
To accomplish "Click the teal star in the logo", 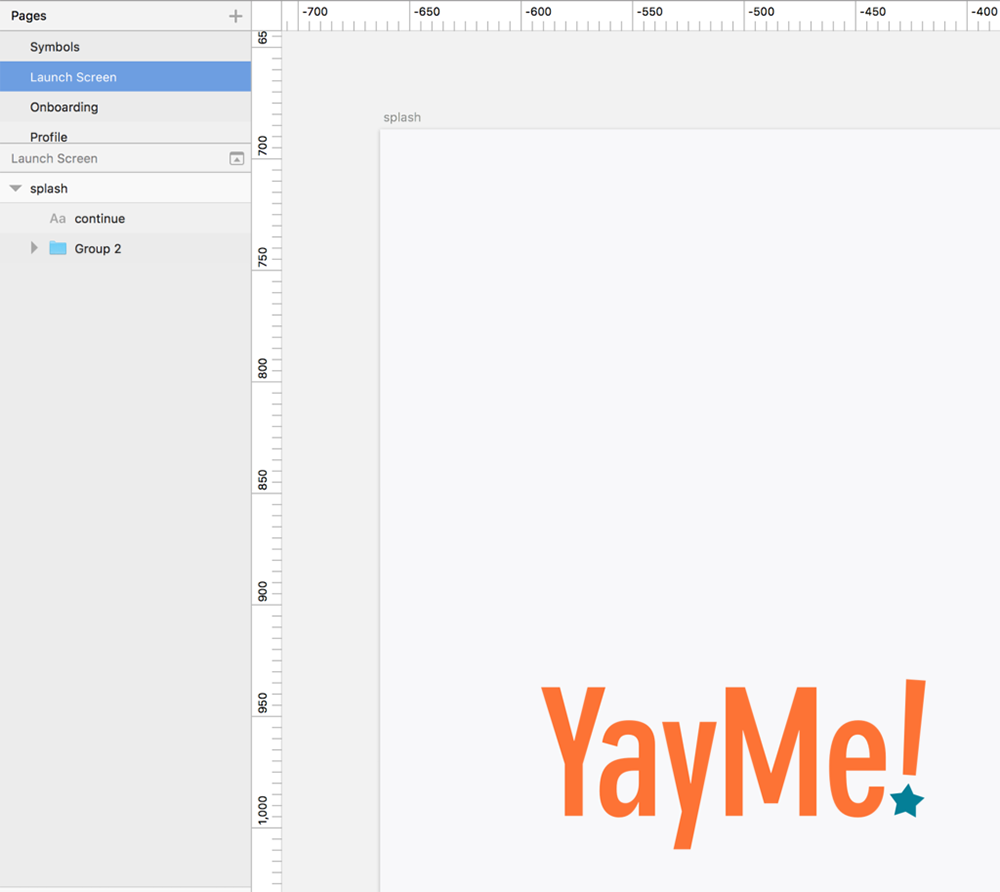I will 907,801.
